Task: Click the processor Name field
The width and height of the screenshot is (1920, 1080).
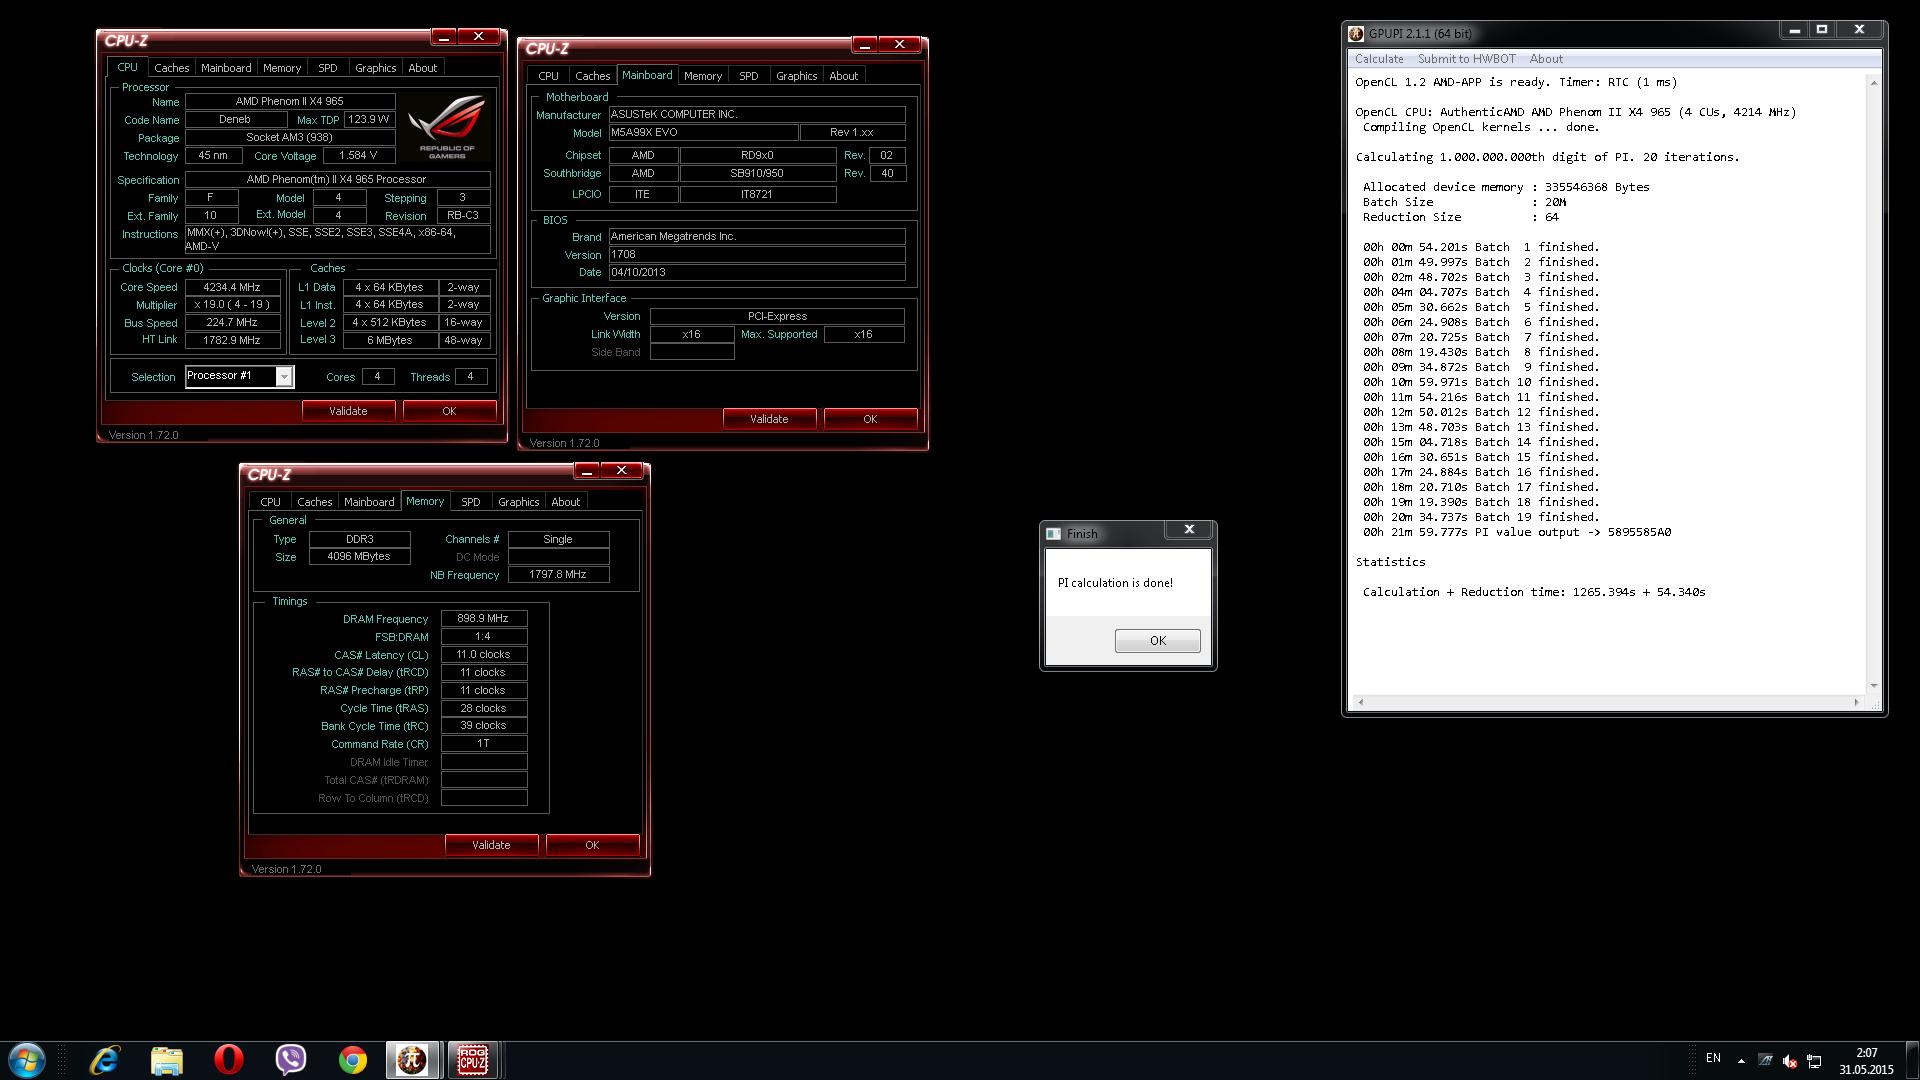Action: [x=290, y=101]
